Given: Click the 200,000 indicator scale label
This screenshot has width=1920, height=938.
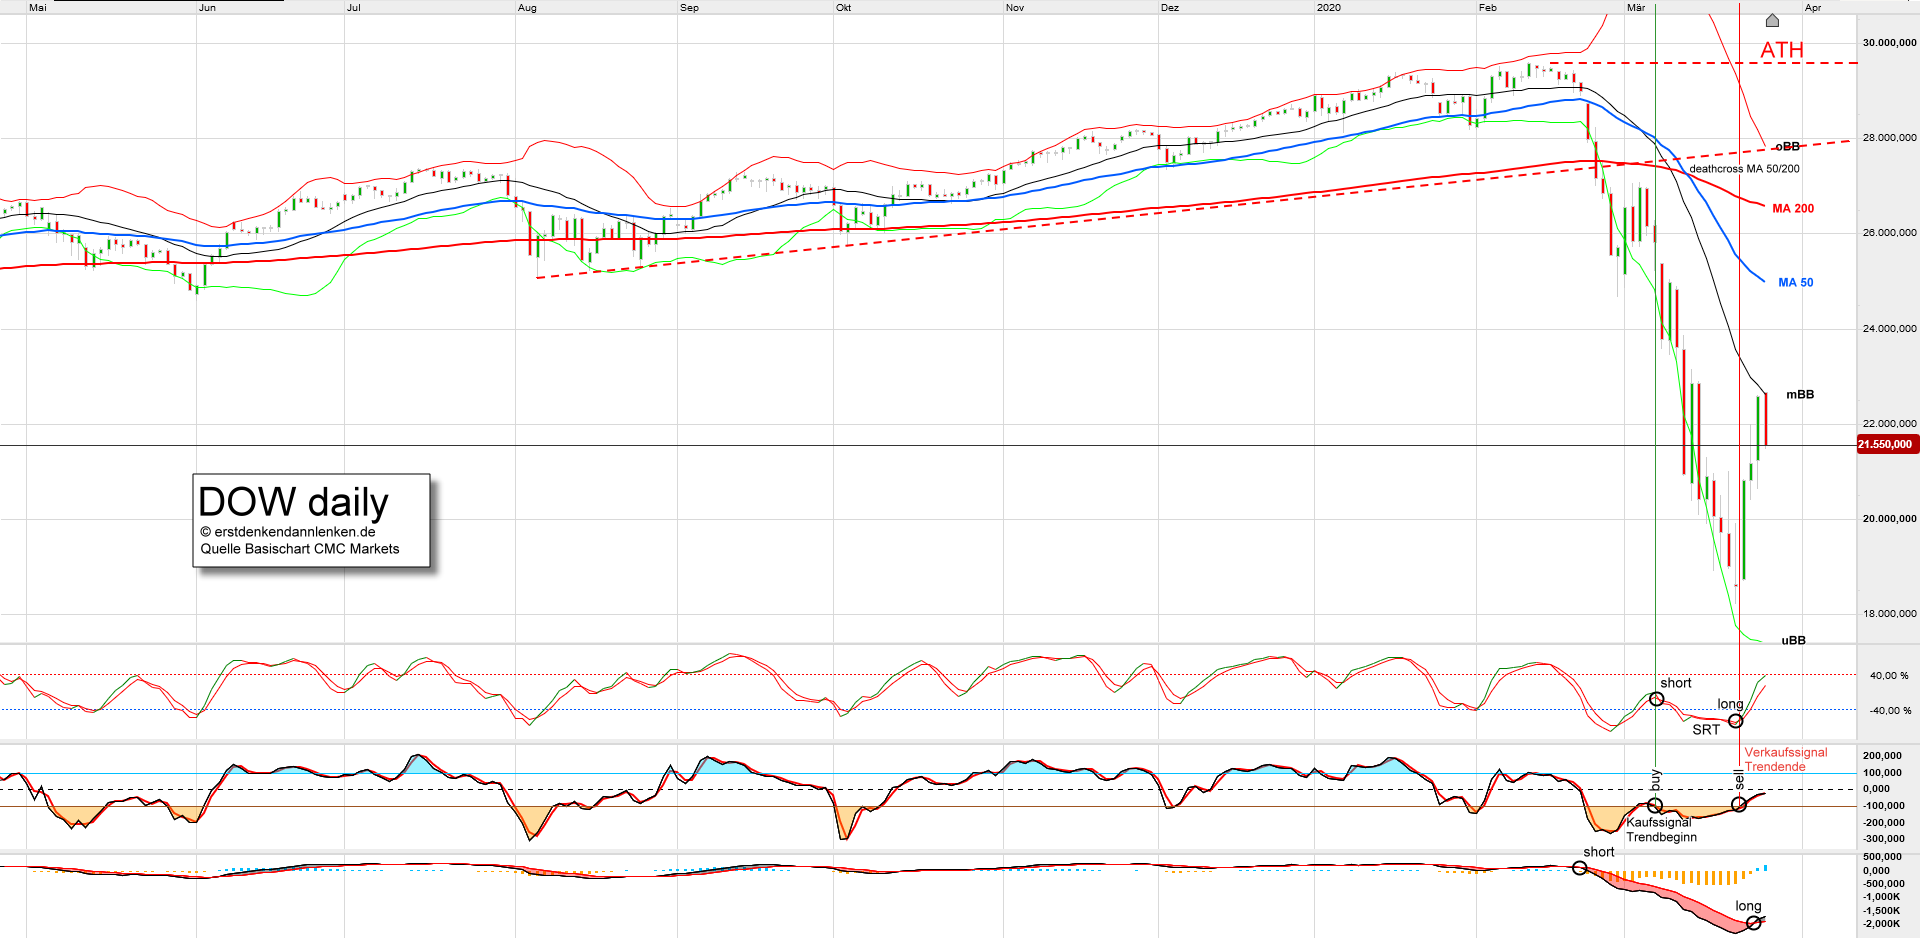Looking at the screenshot, I should point(1883,756).
